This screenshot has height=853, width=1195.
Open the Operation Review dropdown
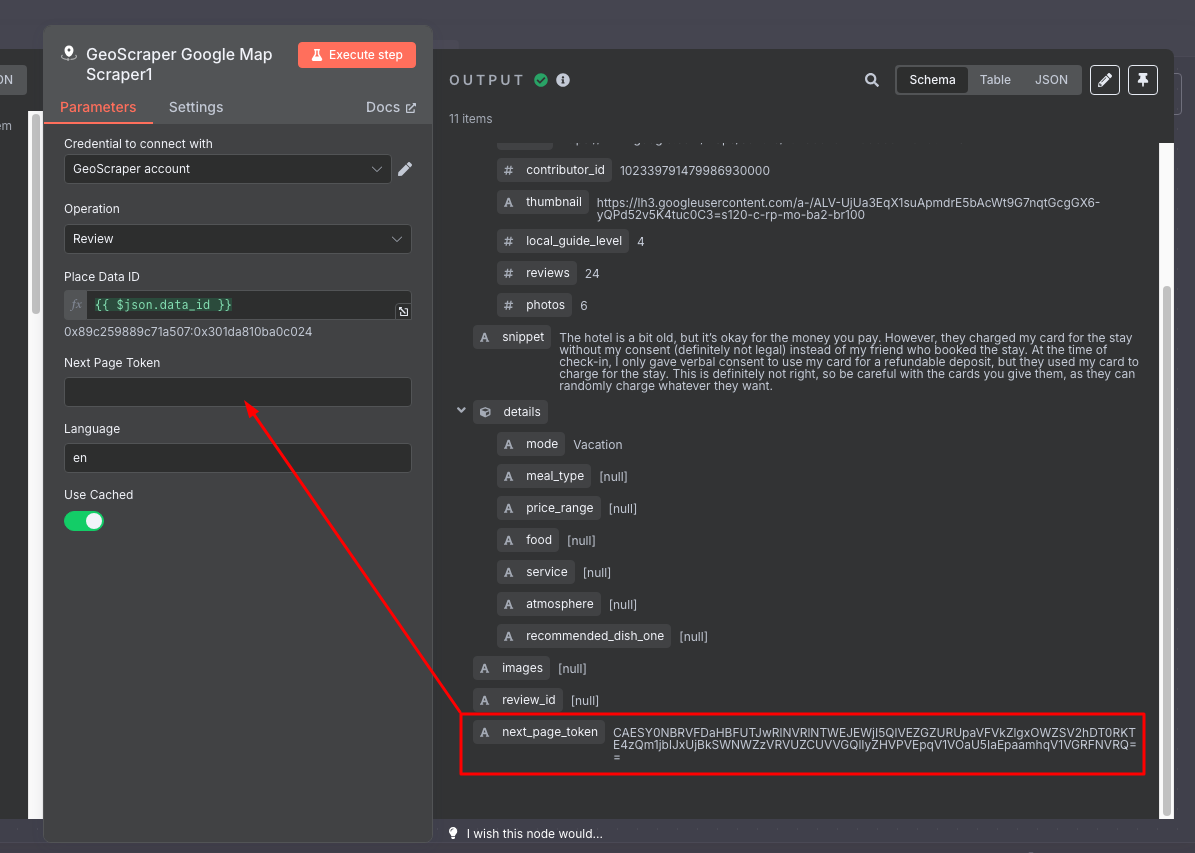[x=238, y=239]
